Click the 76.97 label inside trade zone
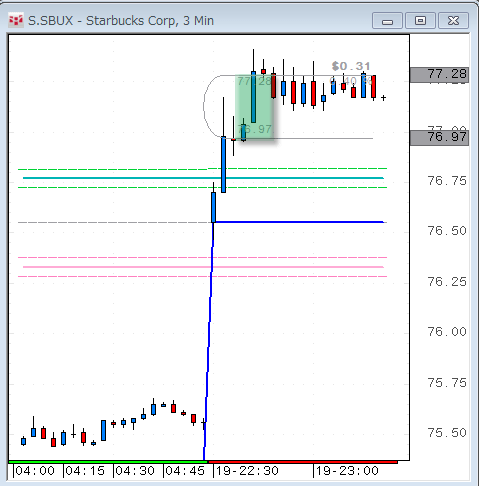479x486 pixels. [255, 129]
